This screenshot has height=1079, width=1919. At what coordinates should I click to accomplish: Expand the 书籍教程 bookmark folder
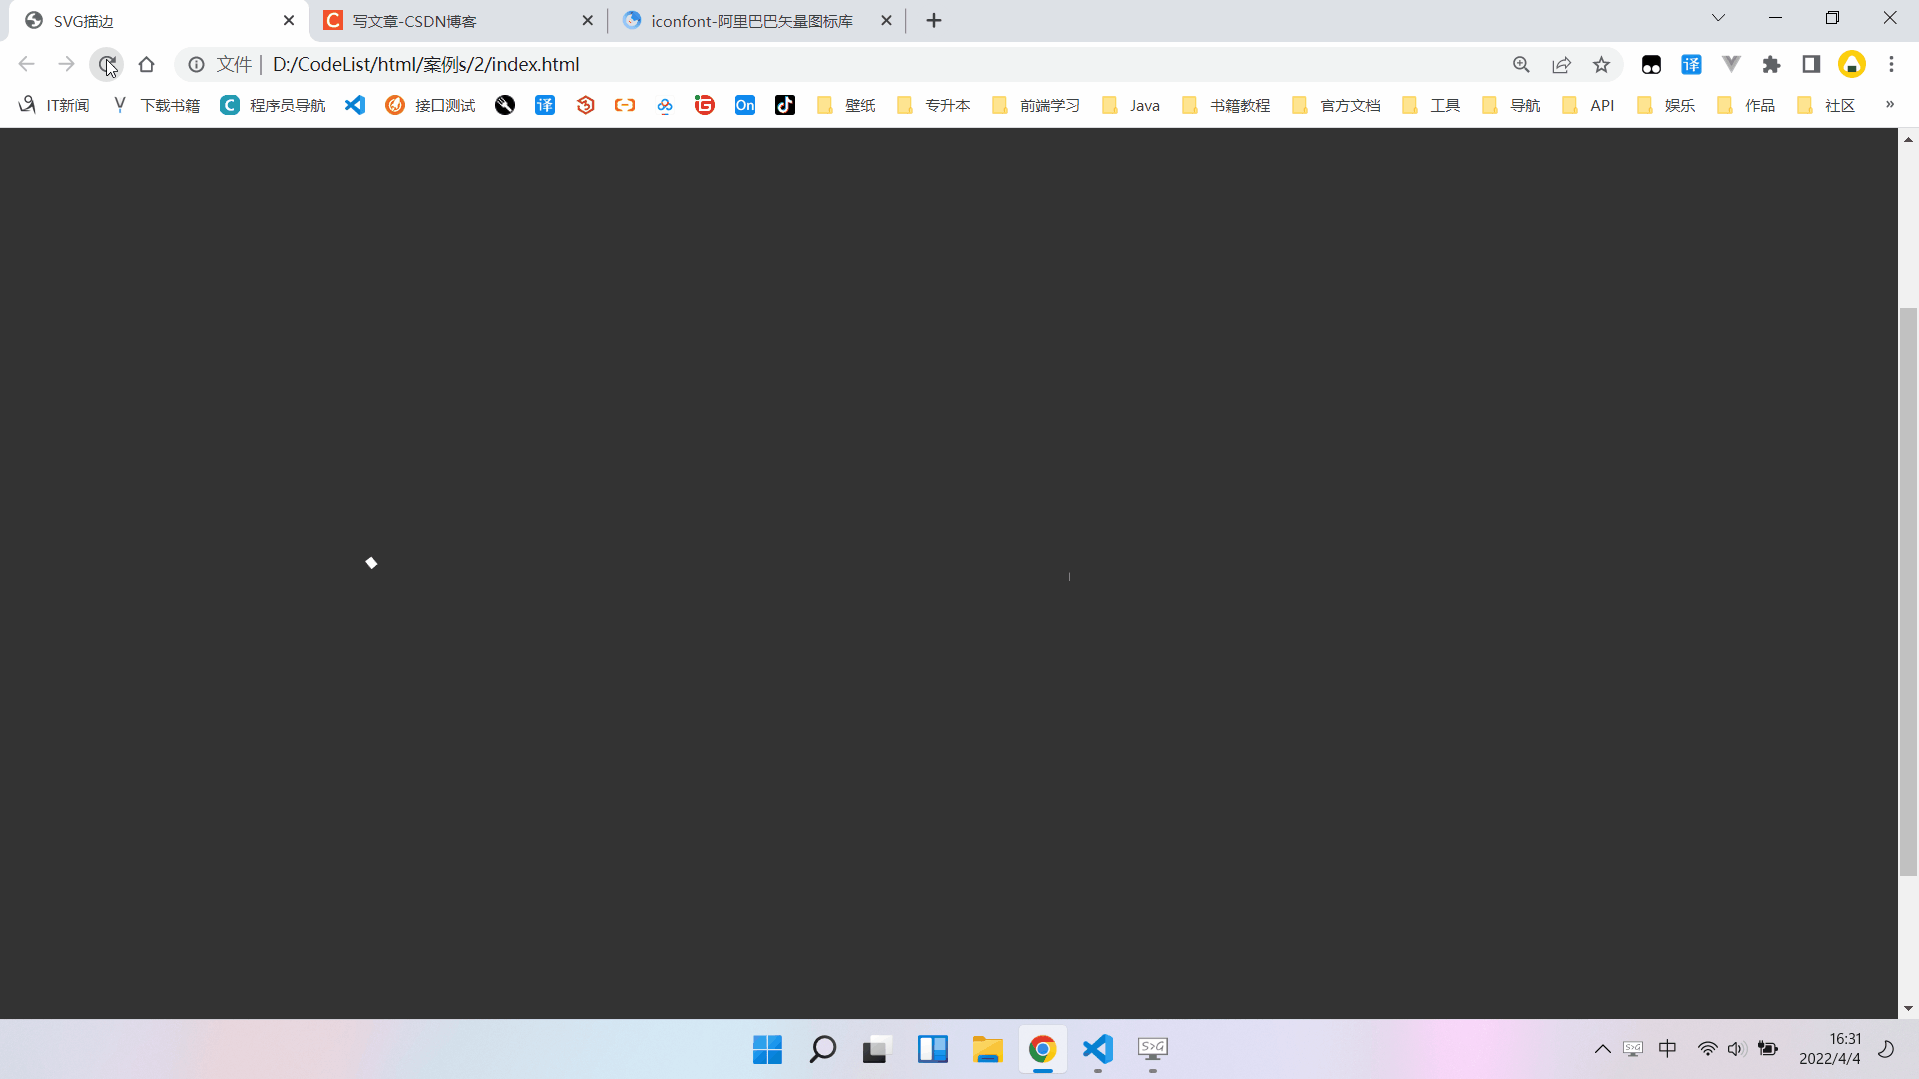click(1226, 105)
